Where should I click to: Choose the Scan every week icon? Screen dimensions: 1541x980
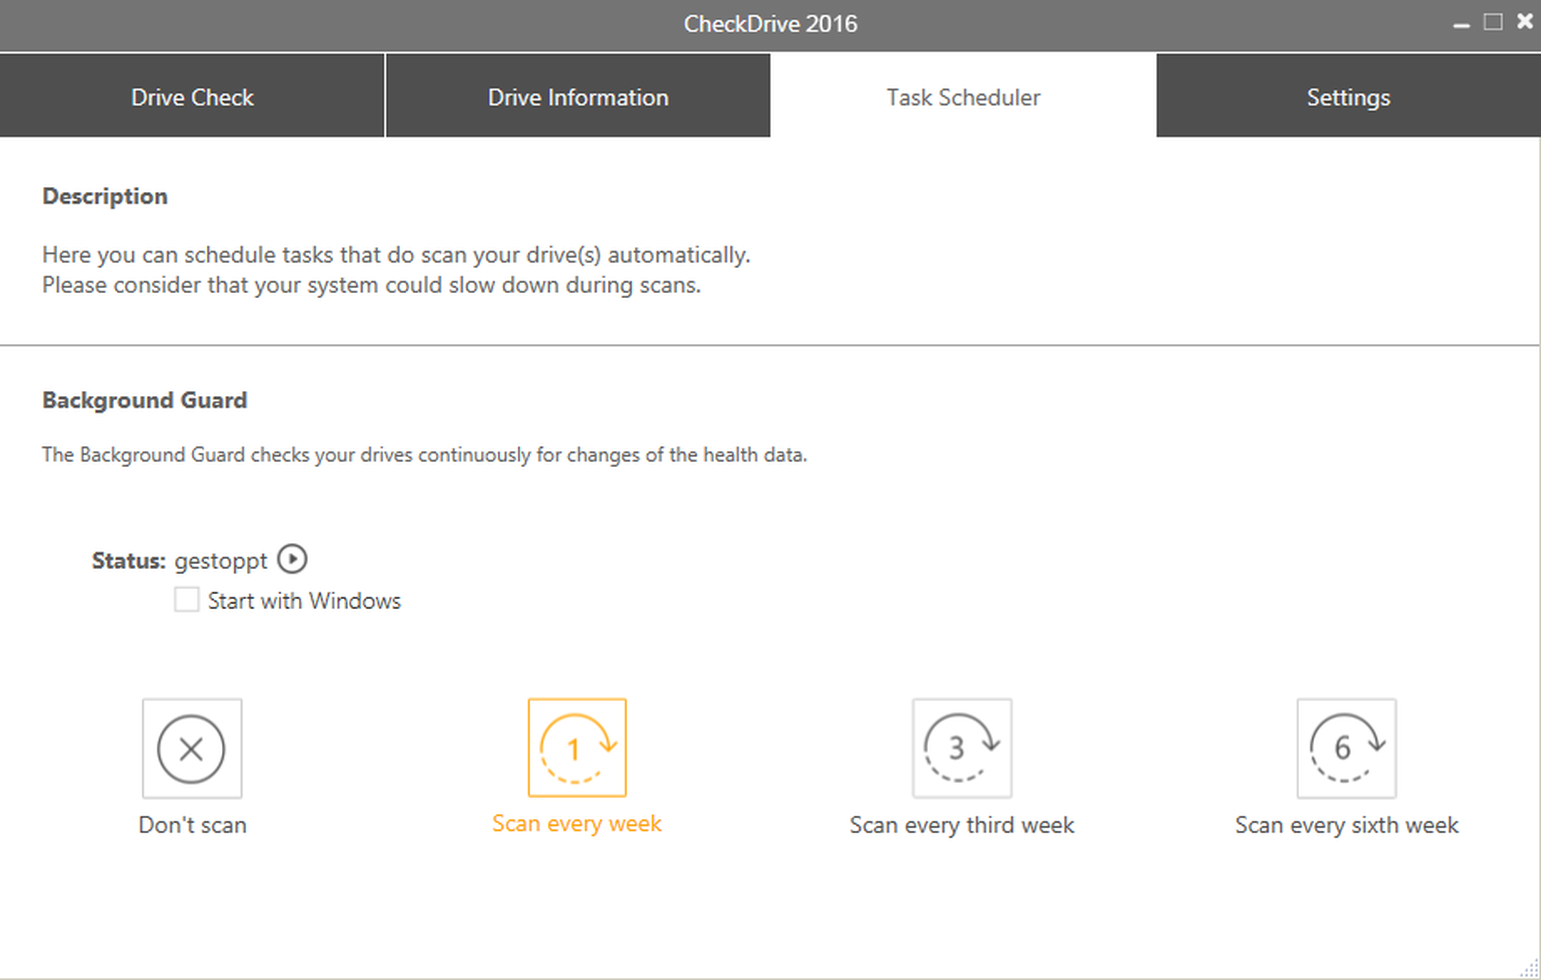click(x=577, y=748)
